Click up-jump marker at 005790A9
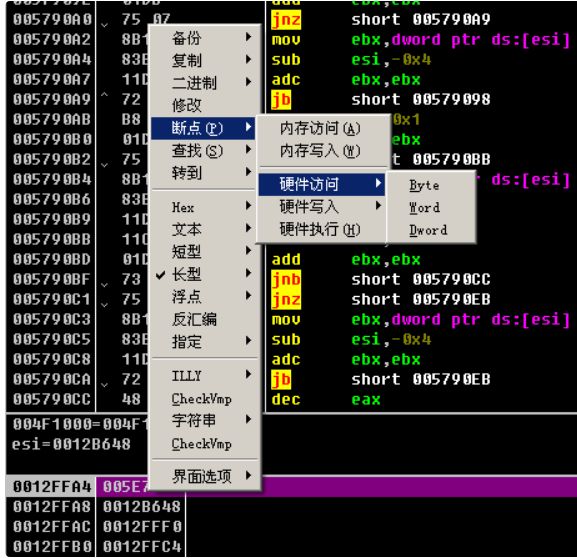Image resolution: width=577 pixels, height=558 pixels. pyautogui.click(x=105, y=95)
